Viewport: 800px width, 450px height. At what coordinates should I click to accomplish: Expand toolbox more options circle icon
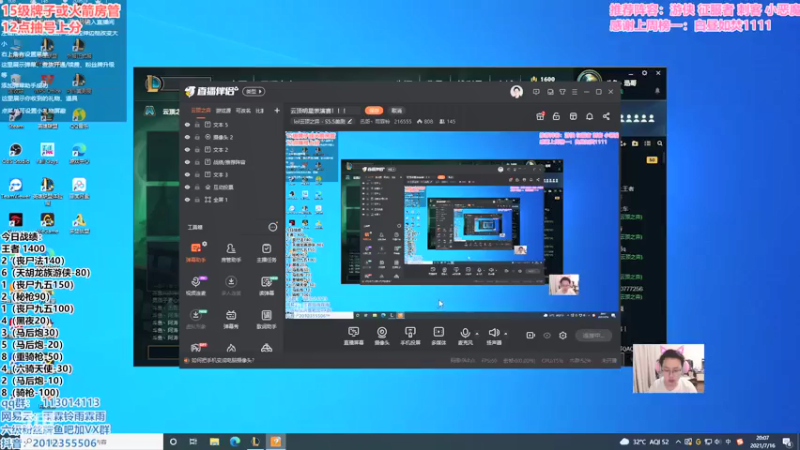pyautogui.click(x=273, y=227)
